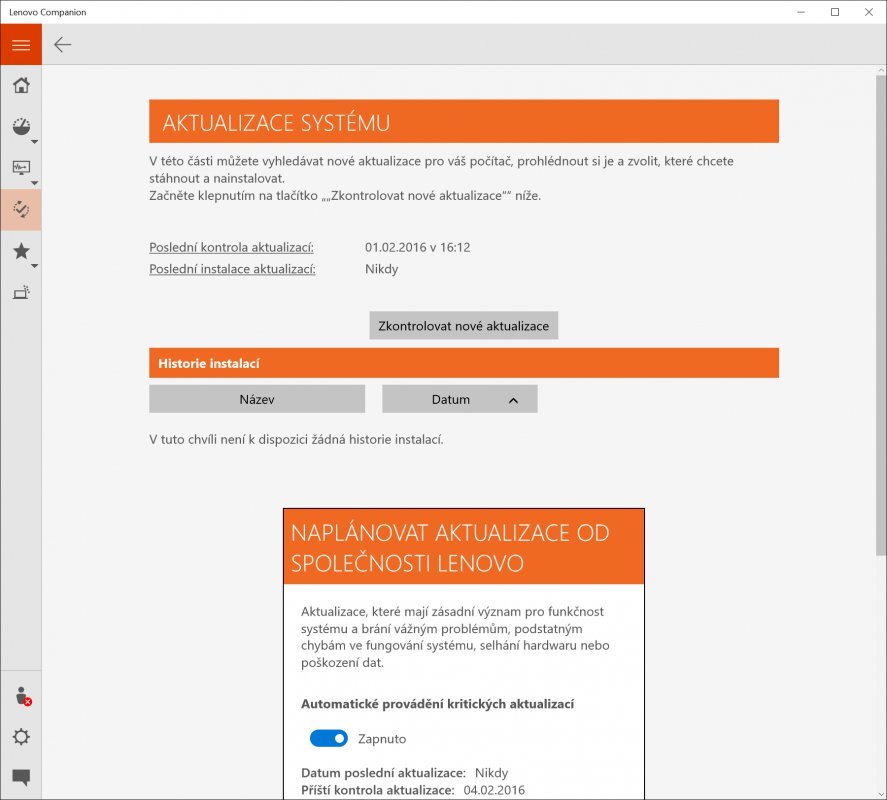
Task: Sort installation history by Název
Action: (256, 398)
